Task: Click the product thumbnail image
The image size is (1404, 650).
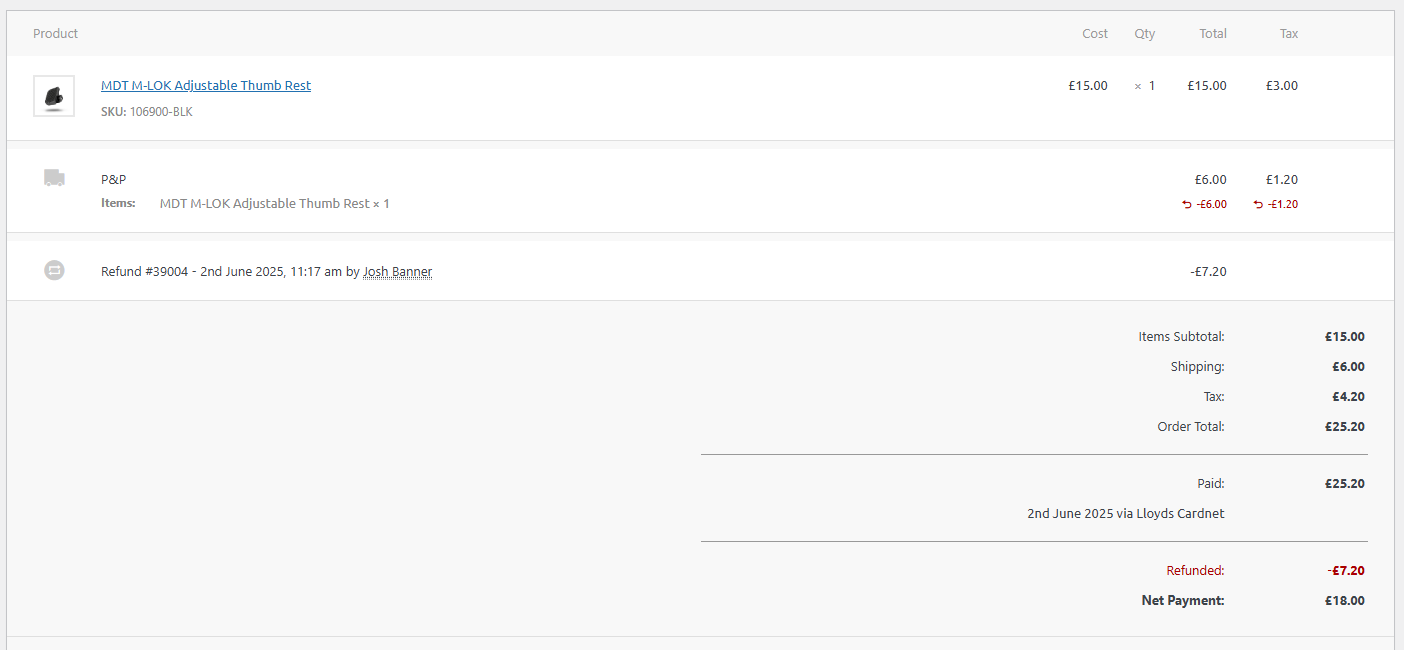Action: (54, 96)
